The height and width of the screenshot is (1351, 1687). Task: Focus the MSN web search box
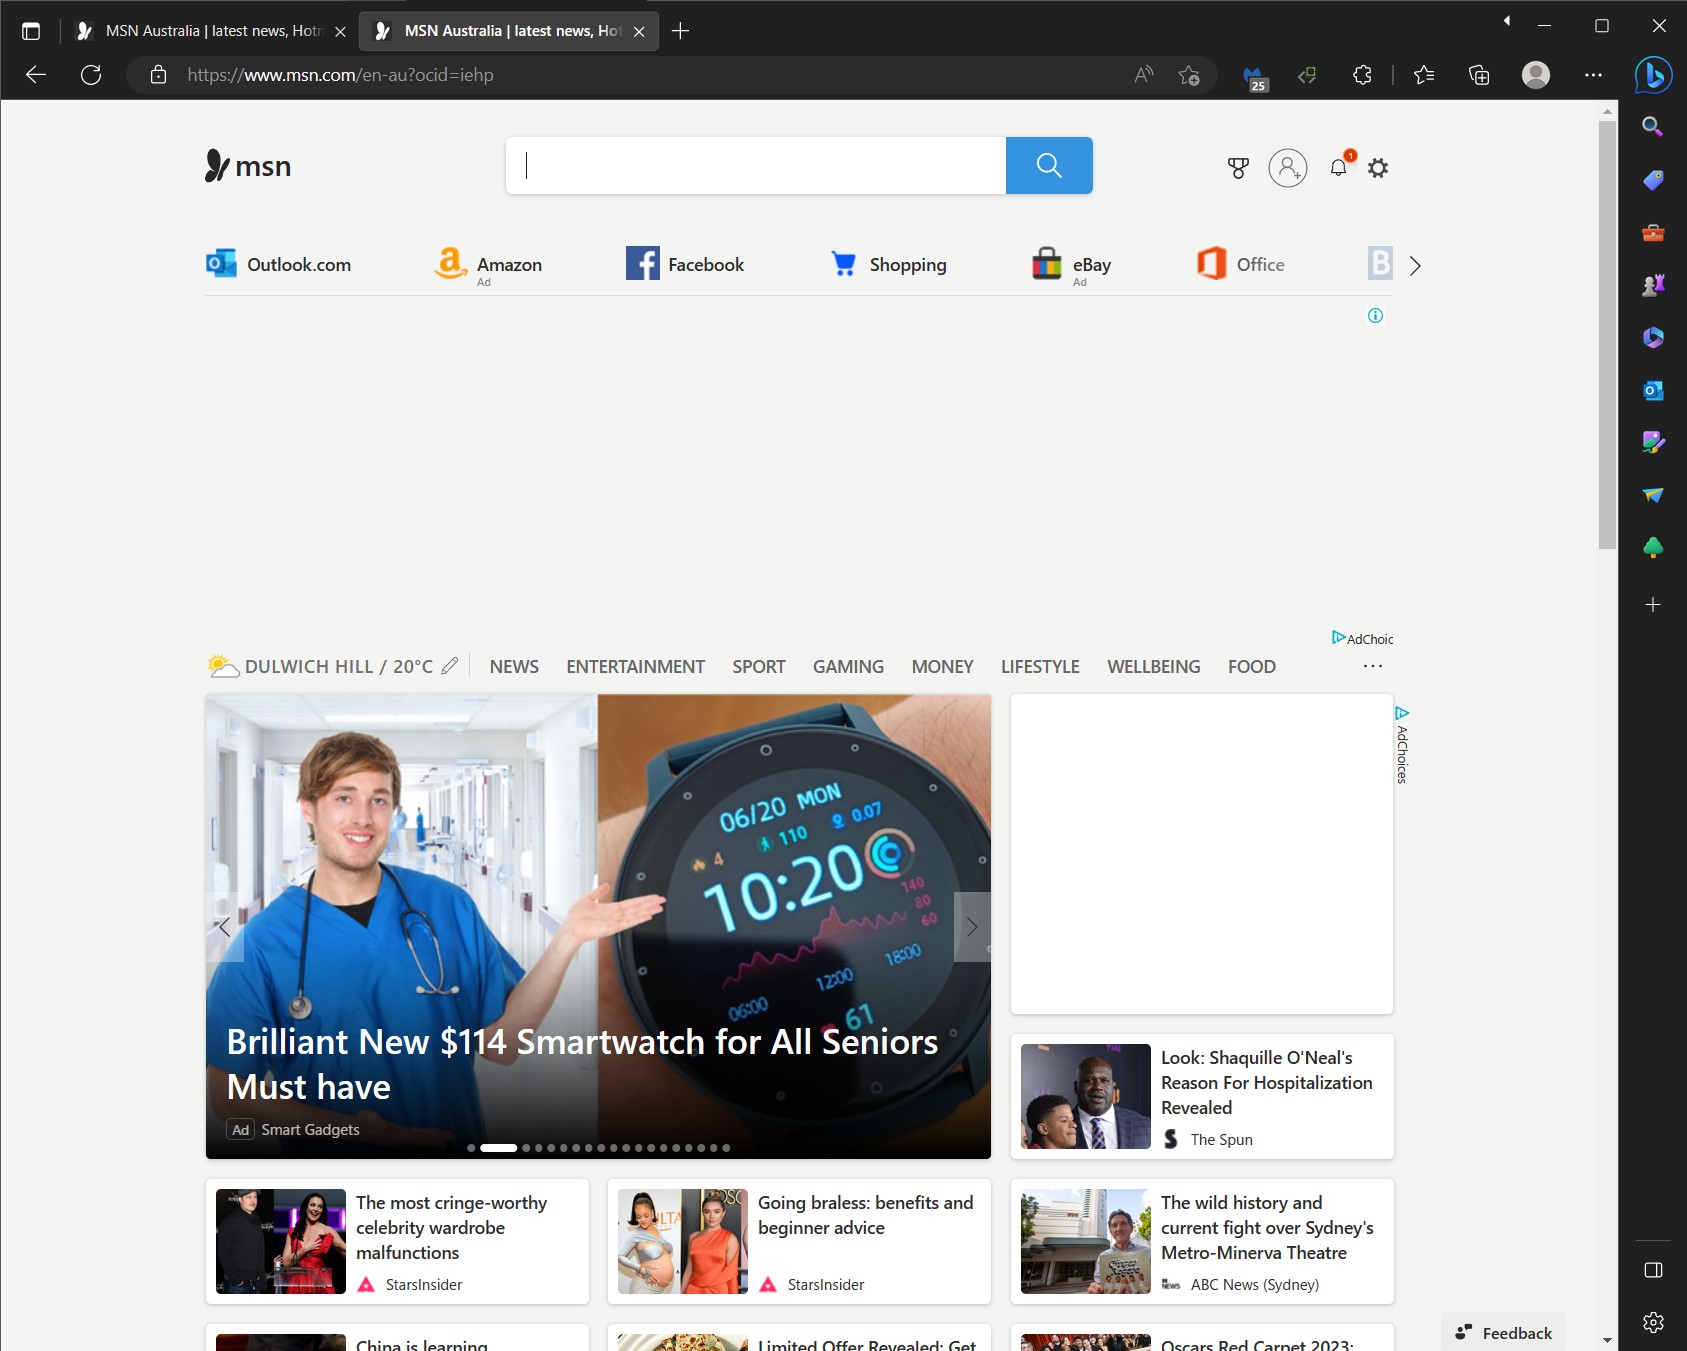coord(756,165)
